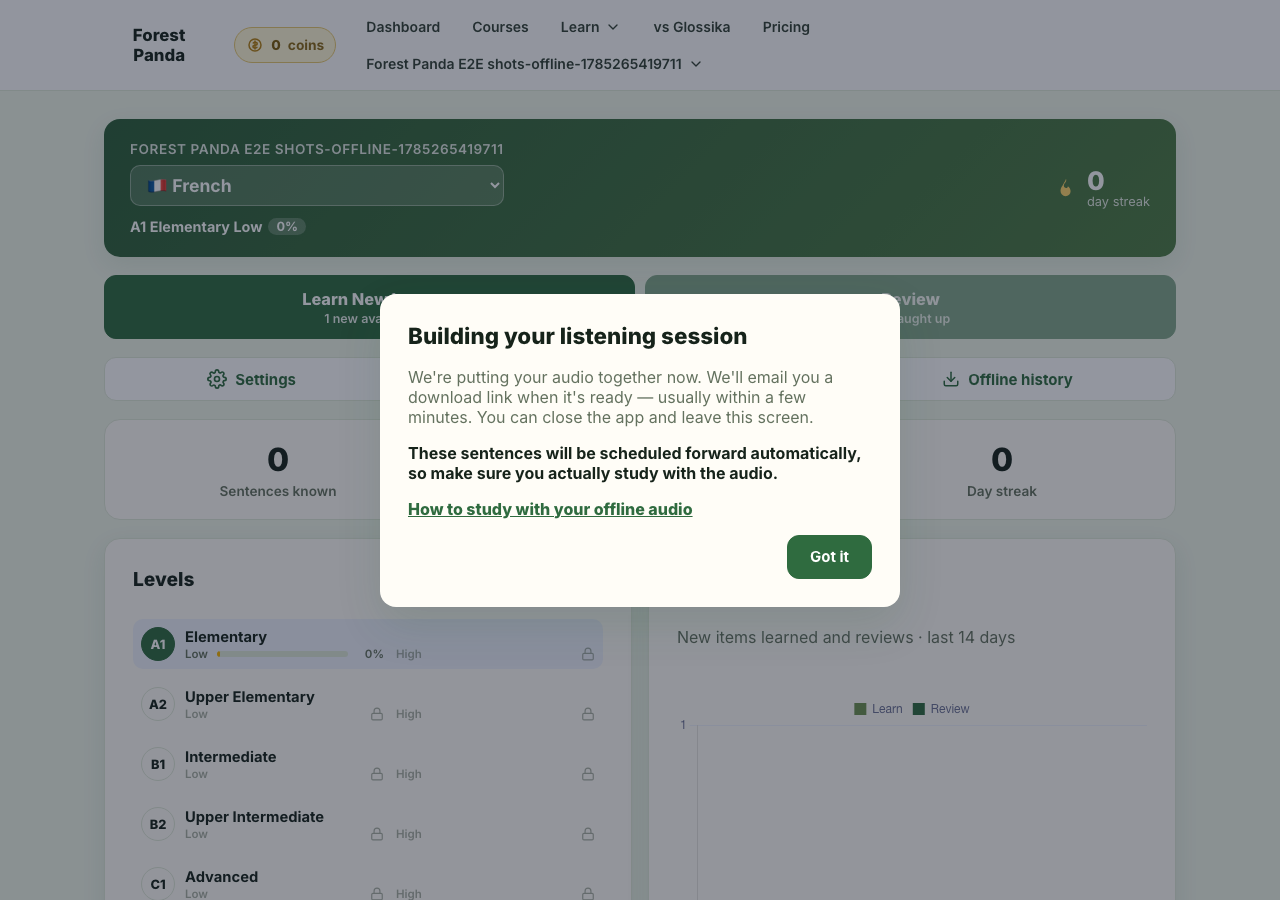Viewport: 1280px width, 900px height.
Task: Open the Dashboard nav item
Action: (x=403, y=27)
